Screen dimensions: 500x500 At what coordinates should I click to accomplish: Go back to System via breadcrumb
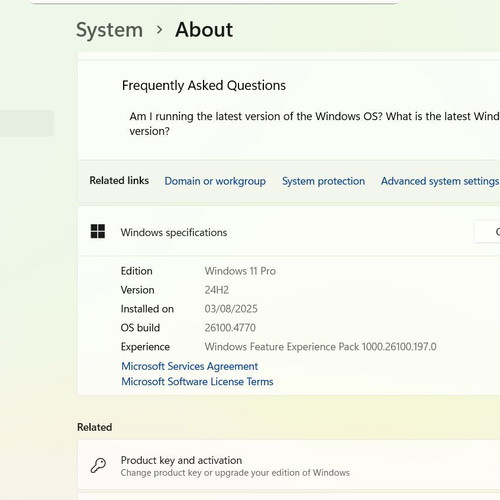tap(110, 30)
